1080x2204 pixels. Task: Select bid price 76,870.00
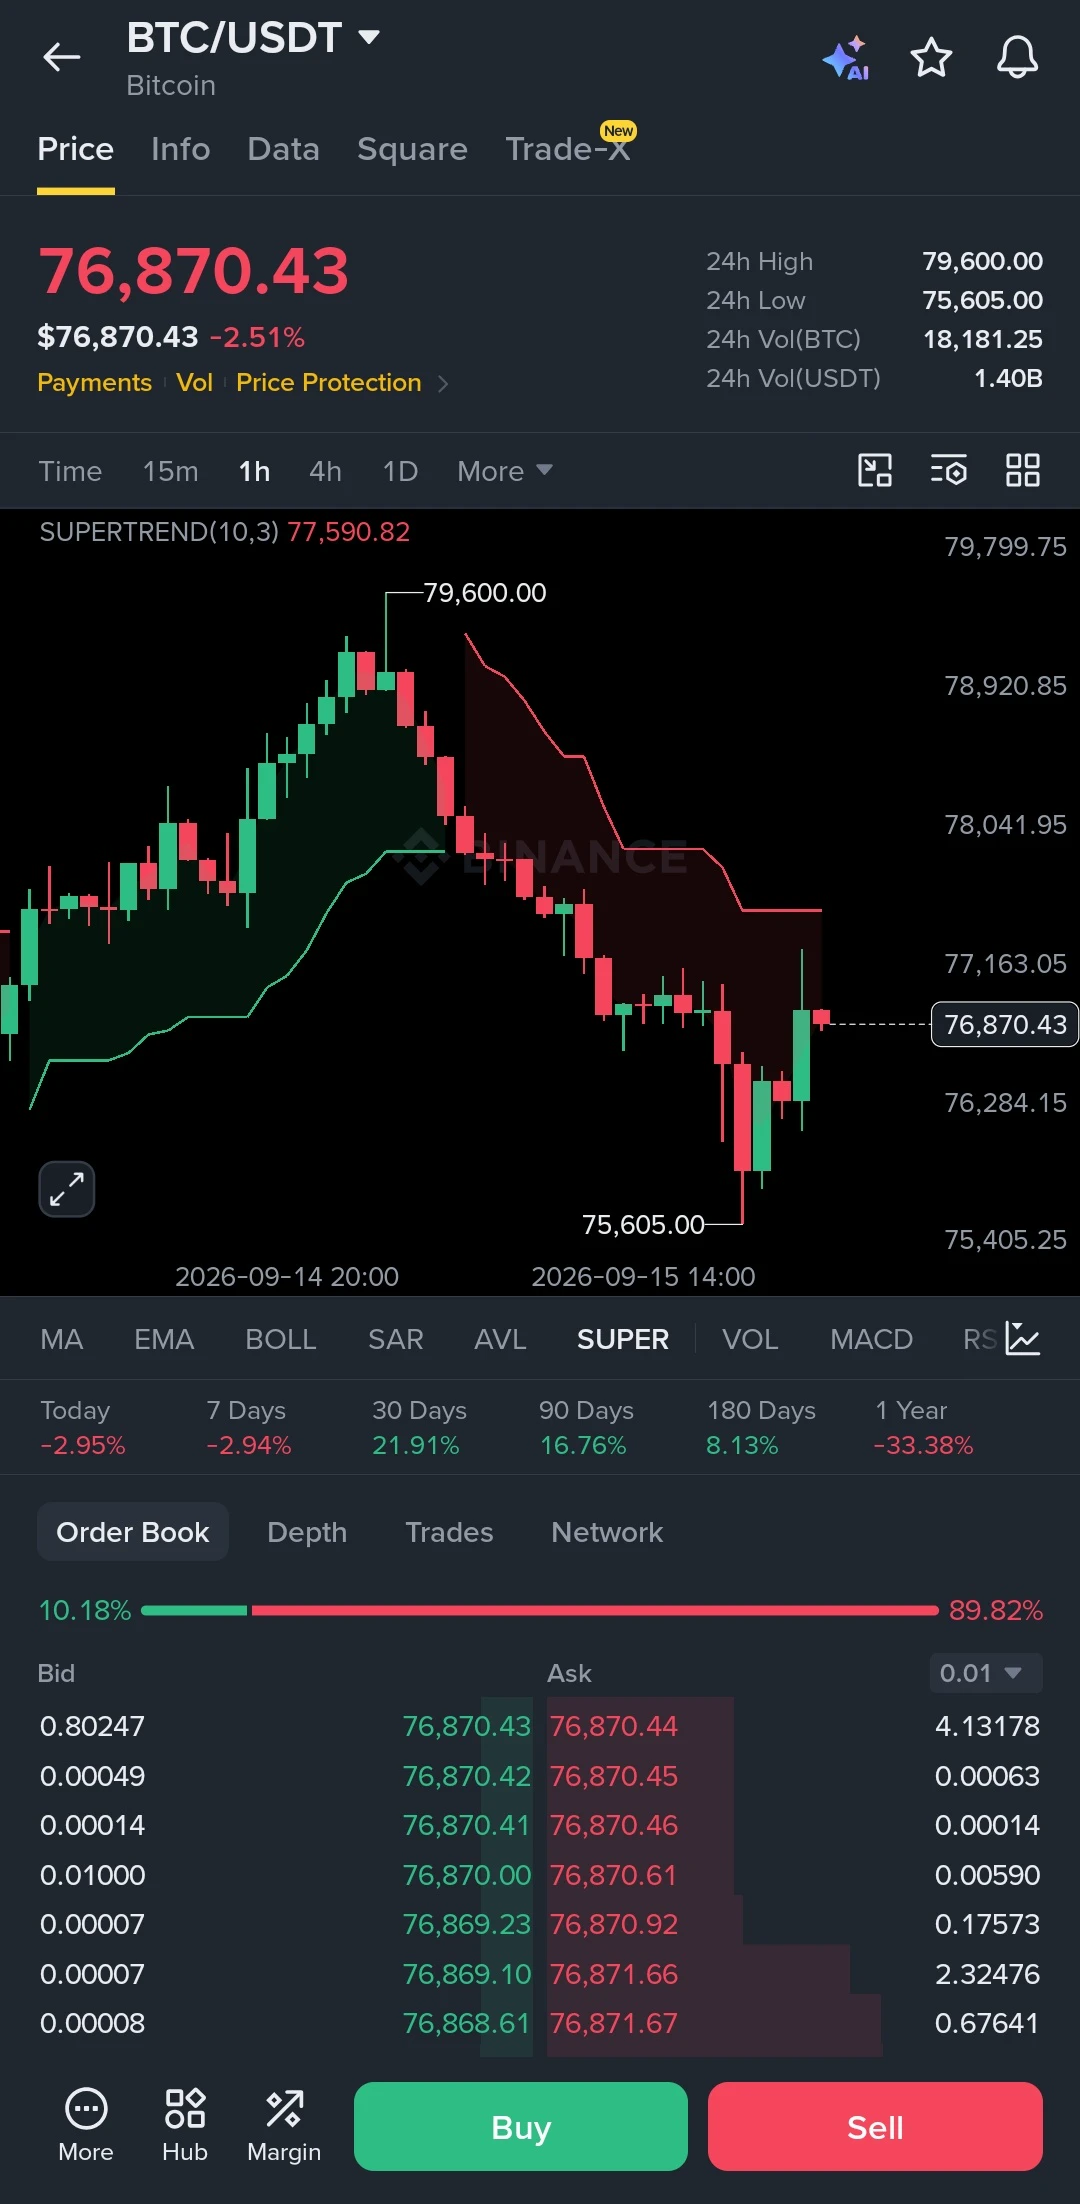click(x=466, y=1875)
